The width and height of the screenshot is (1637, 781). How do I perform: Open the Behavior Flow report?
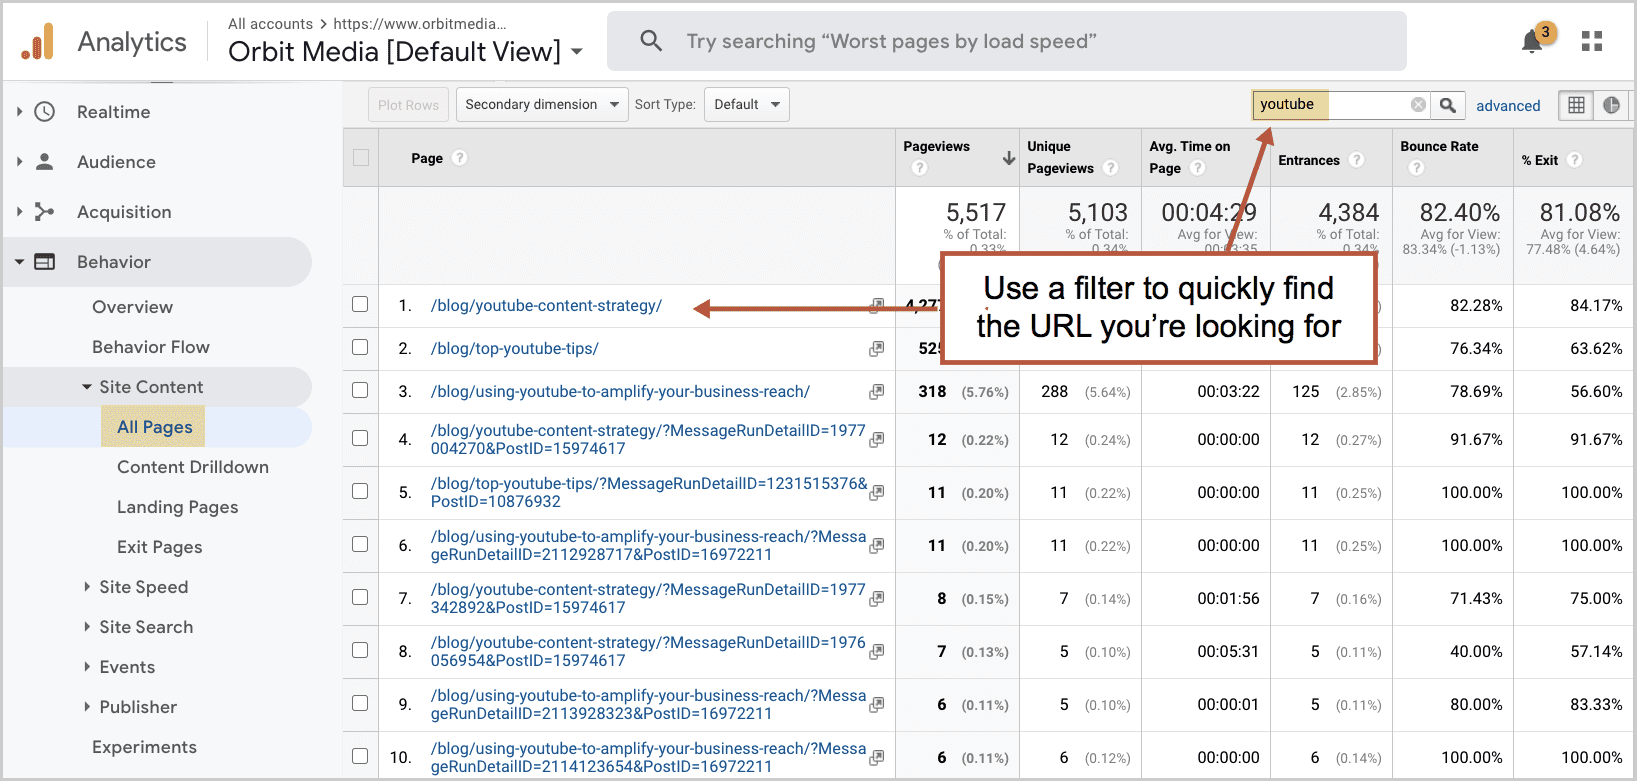pyautogui.click(x=151, y=347)
